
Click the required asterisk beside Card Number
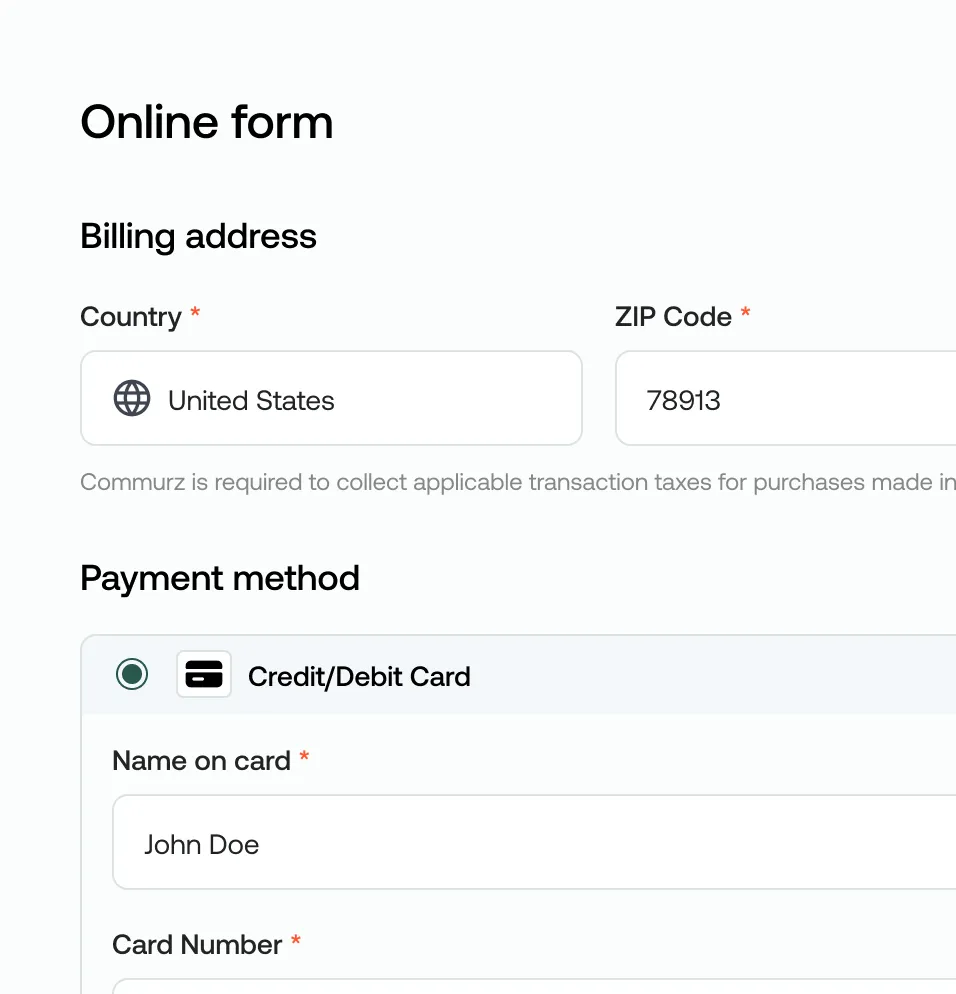click(x=296, y=942)
